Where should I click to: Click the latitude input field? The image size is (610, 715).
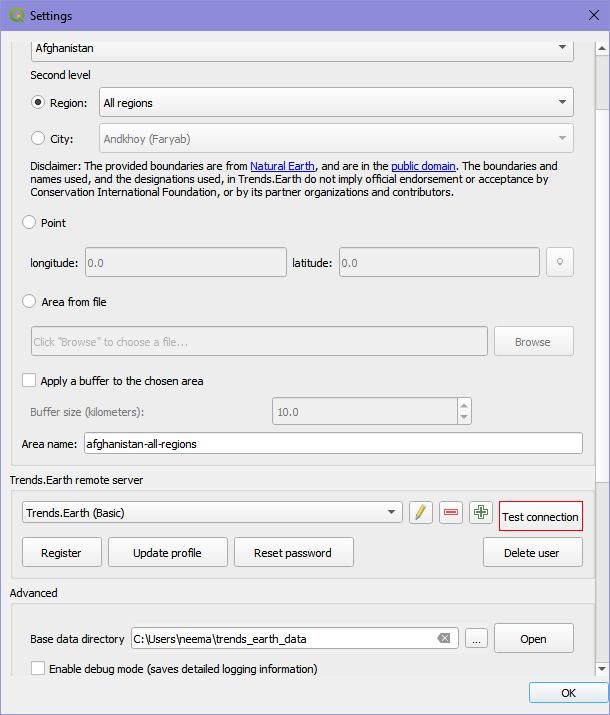tap(439, 262)
